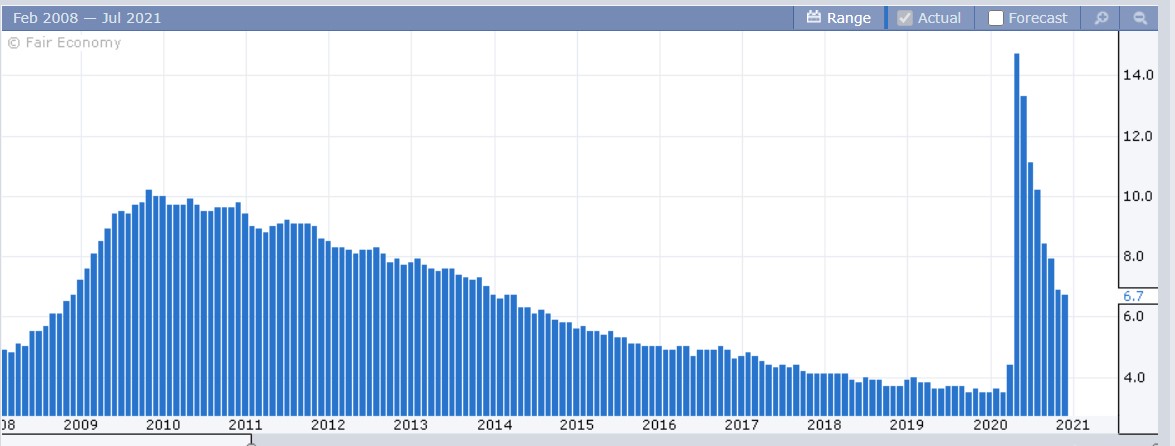The width and height of the screenshot is (1175, 446).
Task: Click the 2017 year axis label
Action: tap(742, 425)
